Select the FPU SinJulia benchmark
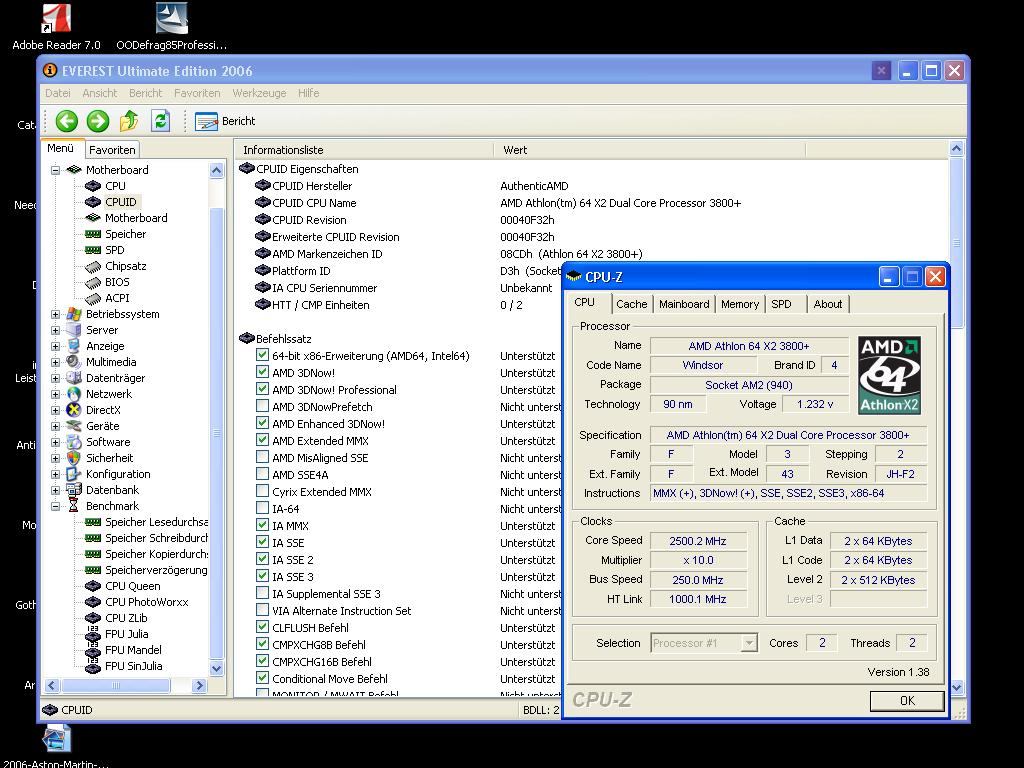This screenshot has height=768, width=1024. (x=133, y=665)
